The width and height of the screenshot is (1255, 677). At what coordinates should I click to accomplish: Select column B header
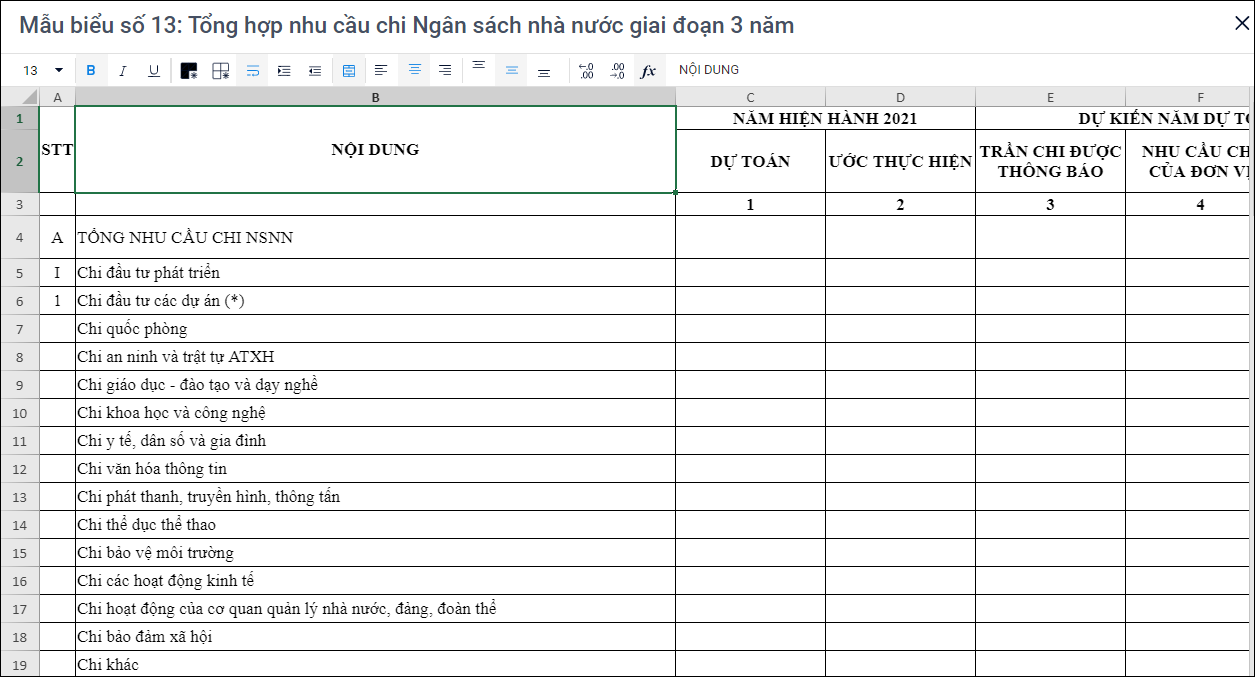click(x=375, y=97)
